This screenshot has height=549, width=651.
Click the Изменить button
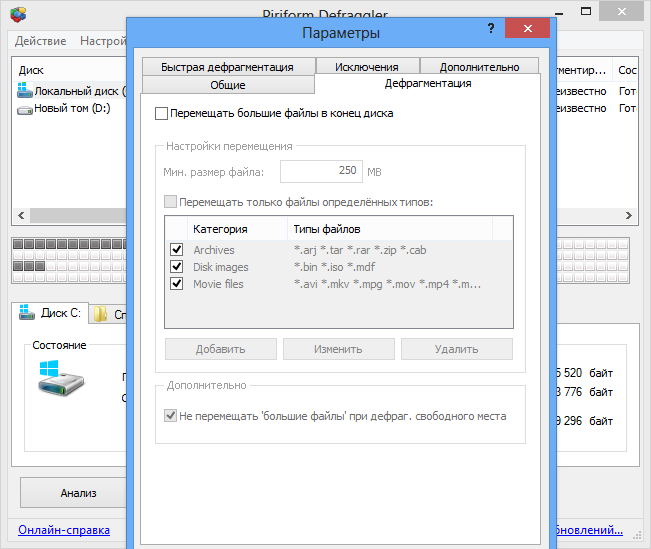338,349
